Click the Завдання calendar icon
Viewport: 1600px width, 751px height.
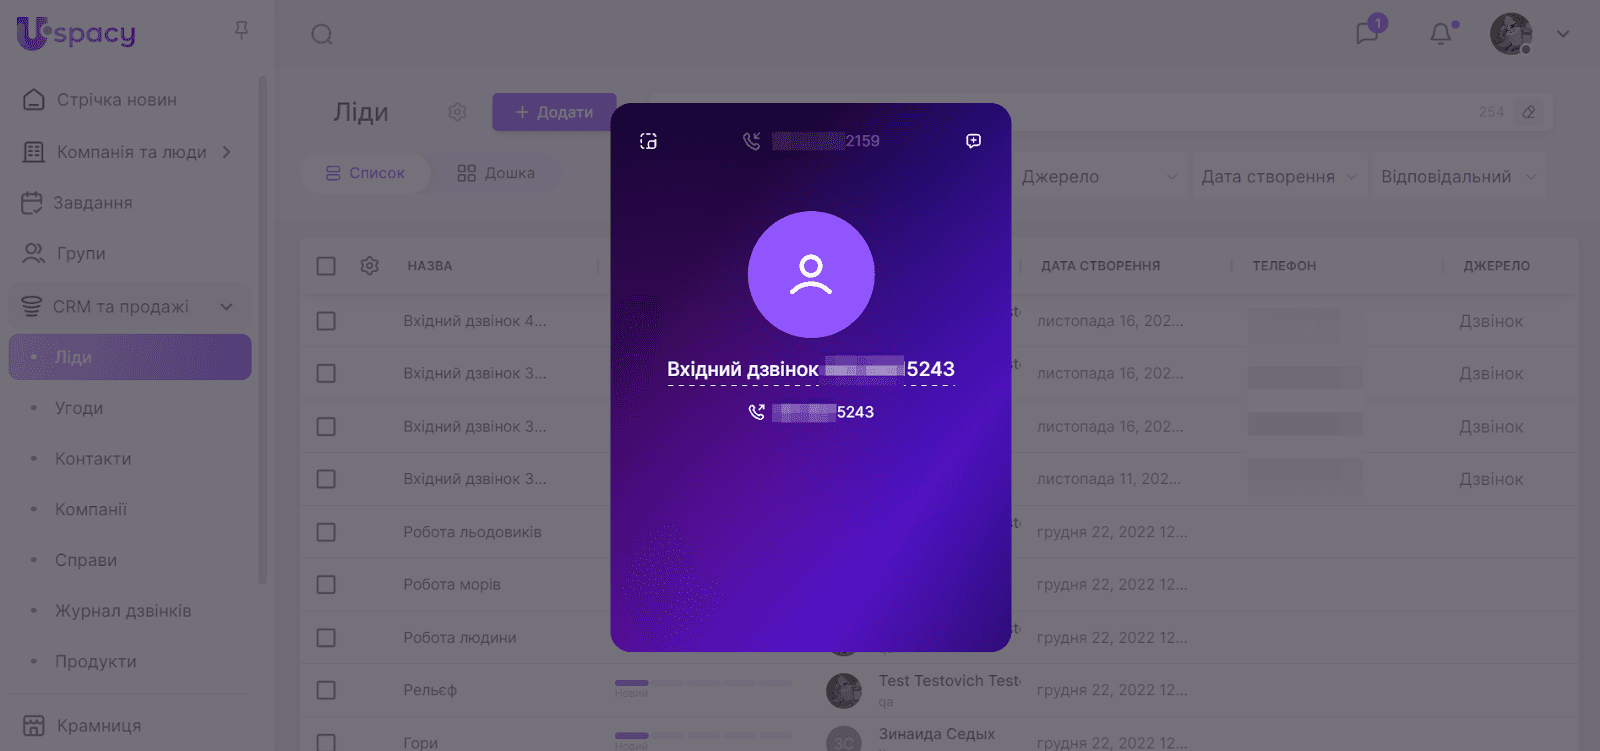point(32,203)
